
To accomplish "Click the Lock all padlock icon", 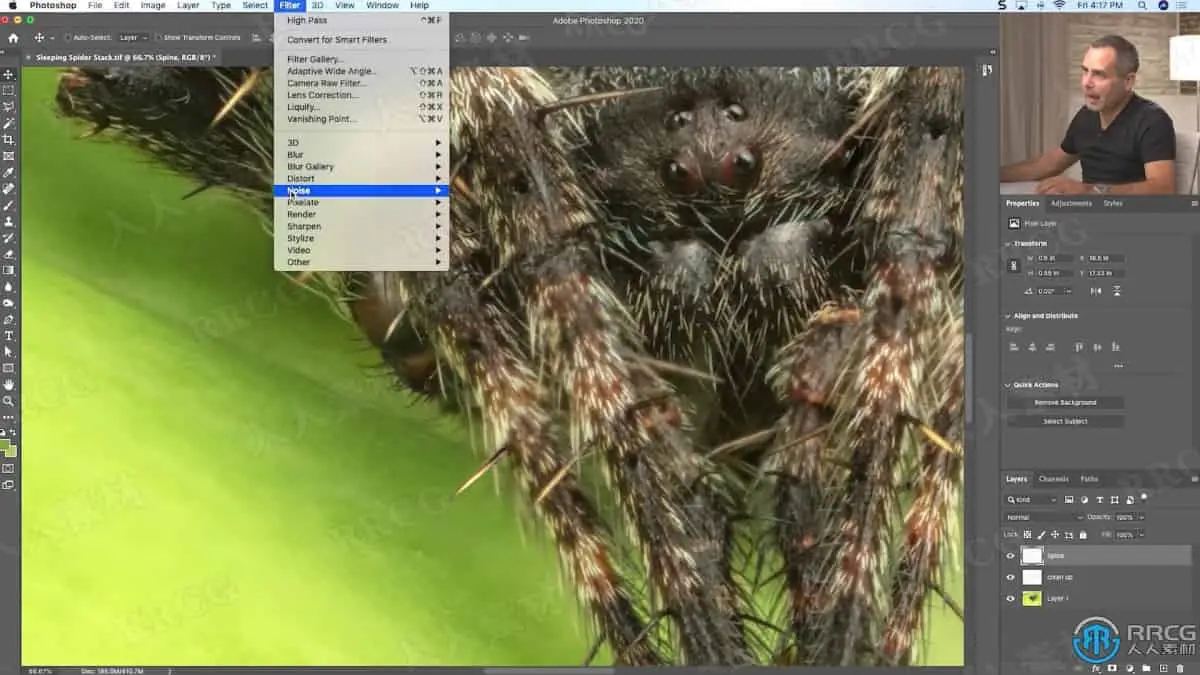I will coord(1082,535).
